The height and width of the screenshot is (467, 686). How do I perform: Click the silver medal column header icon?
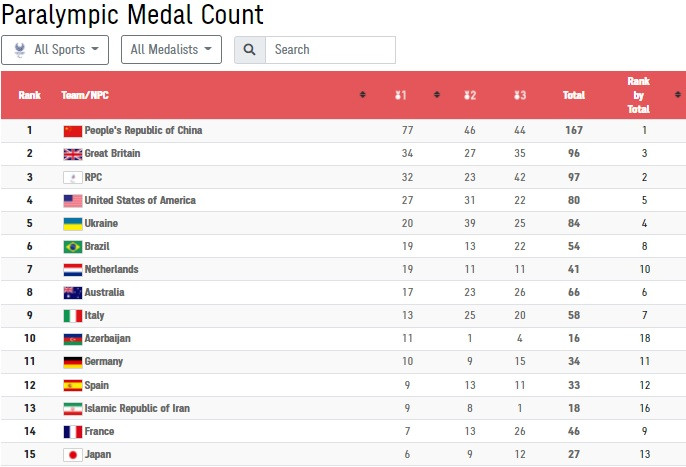click(469, 95)
